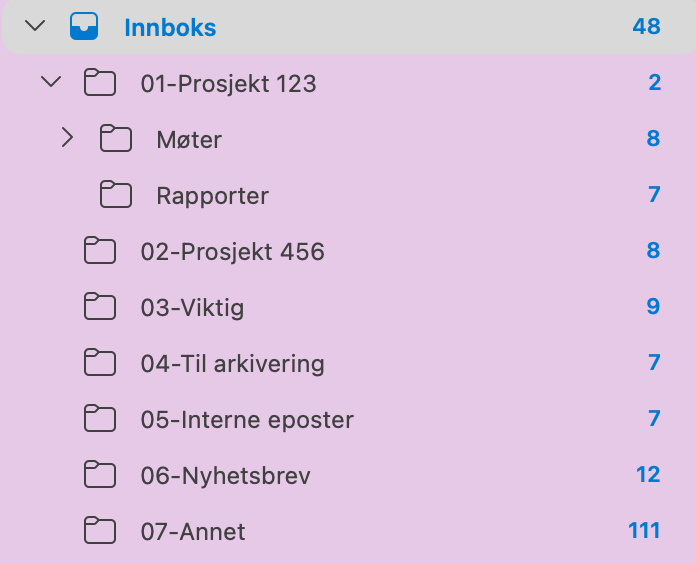Click the 03-Viktig folder icon

[x=100, y=307]
